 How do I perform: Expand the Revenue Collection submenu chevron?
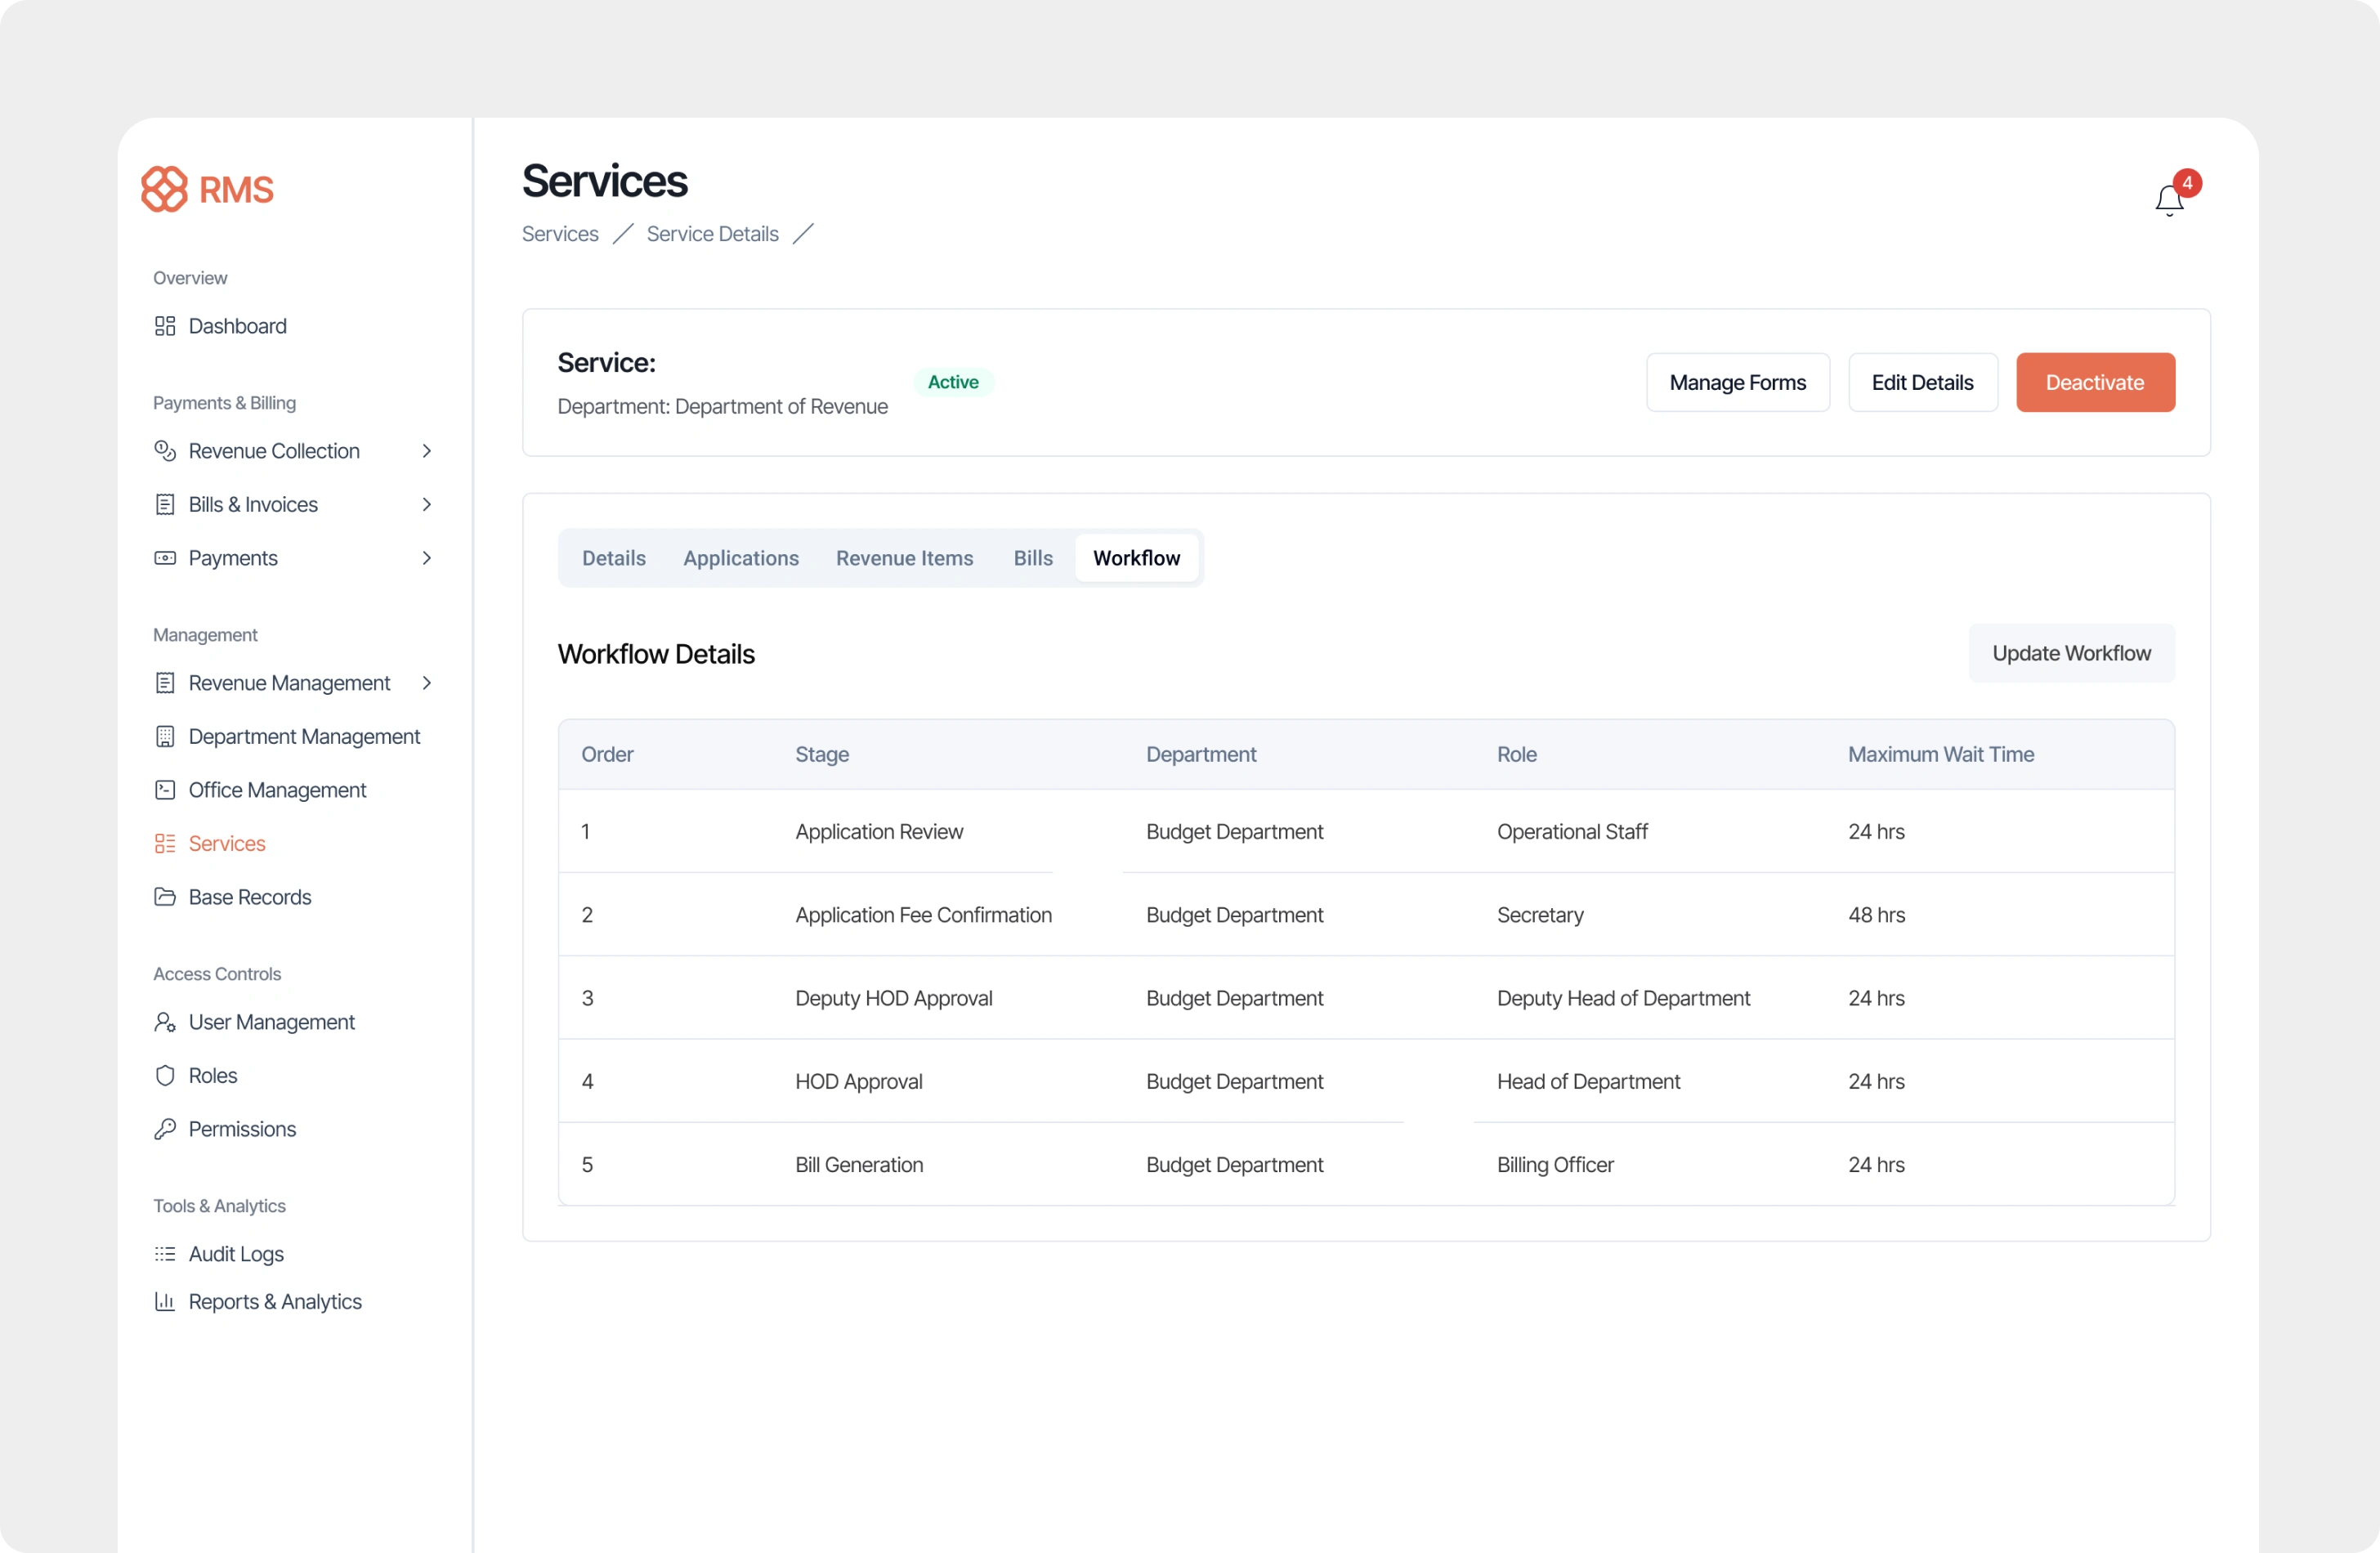[x=427, y=451]
